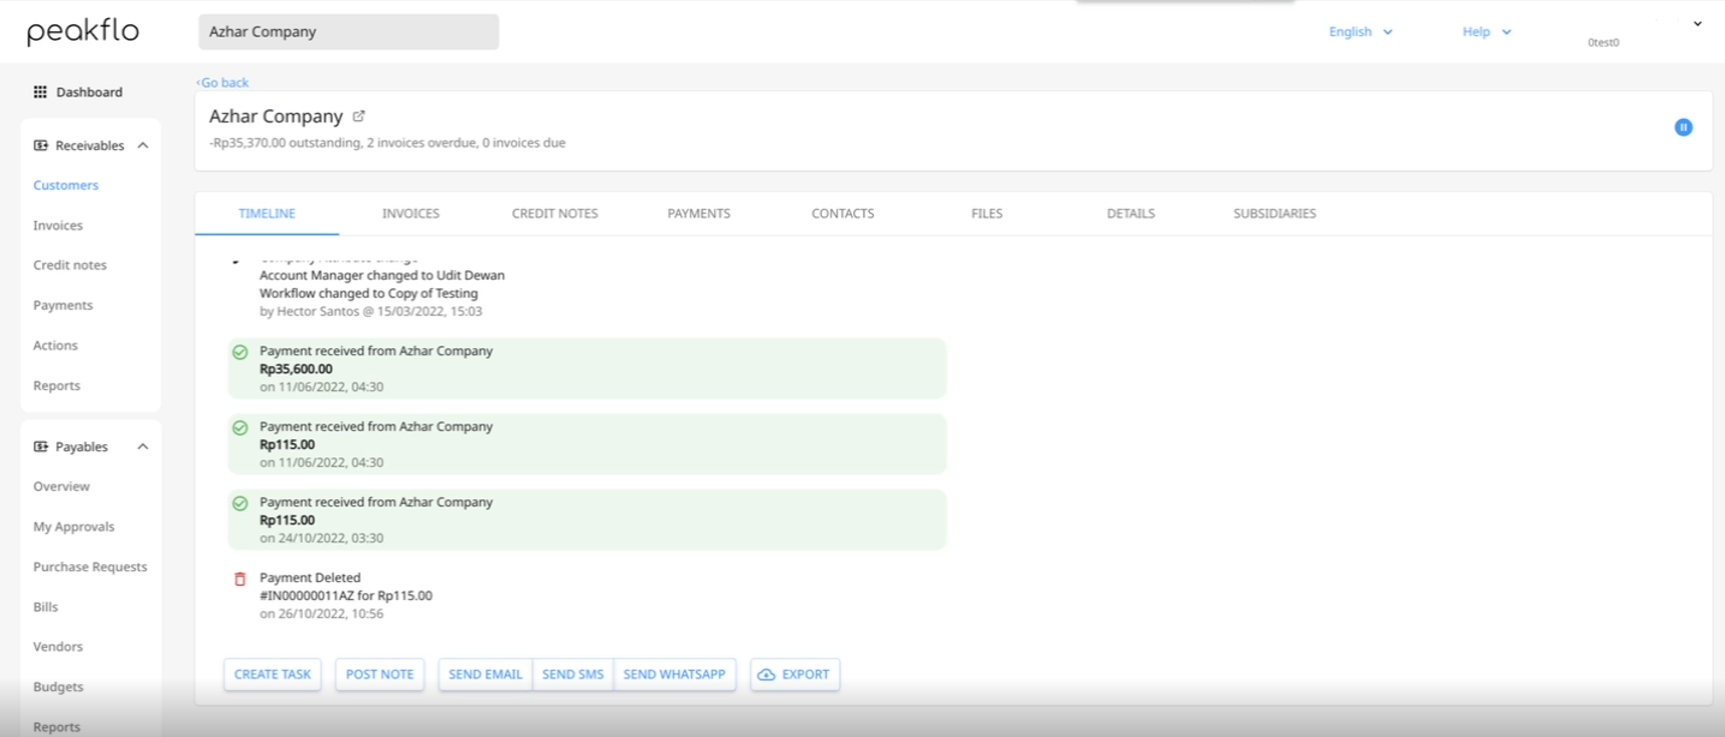Screen dimensions: 1725x737
Task: Click the outstanding balance summary text
Action: (387, 143)
